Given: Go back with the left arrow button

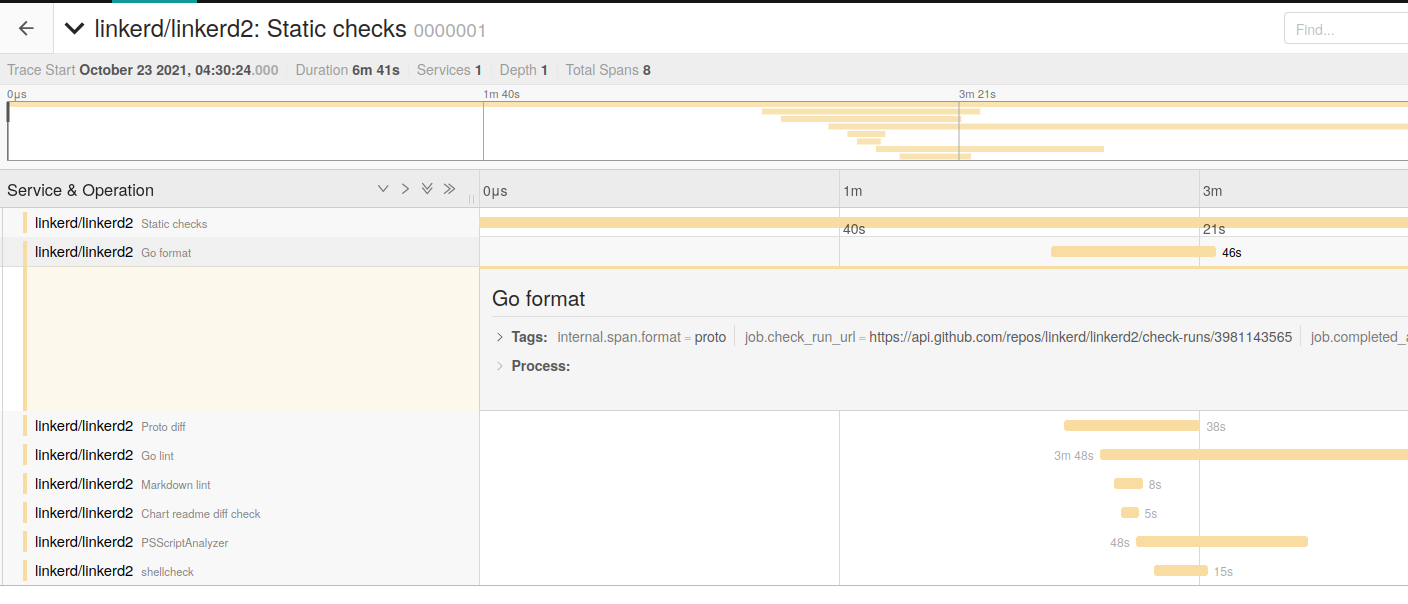Looking at the screenshot, I should (x=26, y=29).
